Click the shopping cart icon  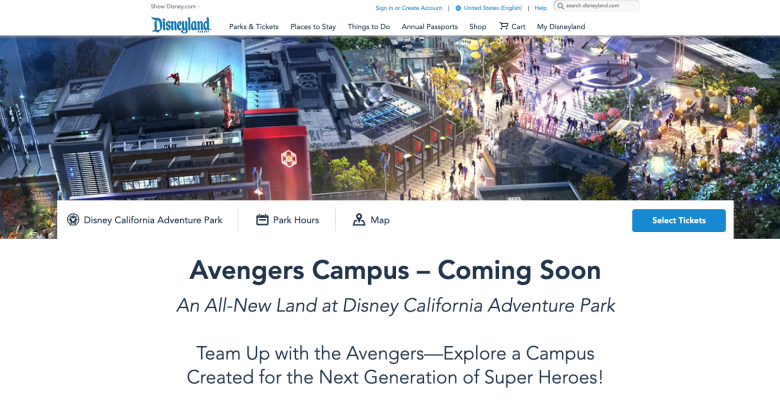click(x=504, y=26)
